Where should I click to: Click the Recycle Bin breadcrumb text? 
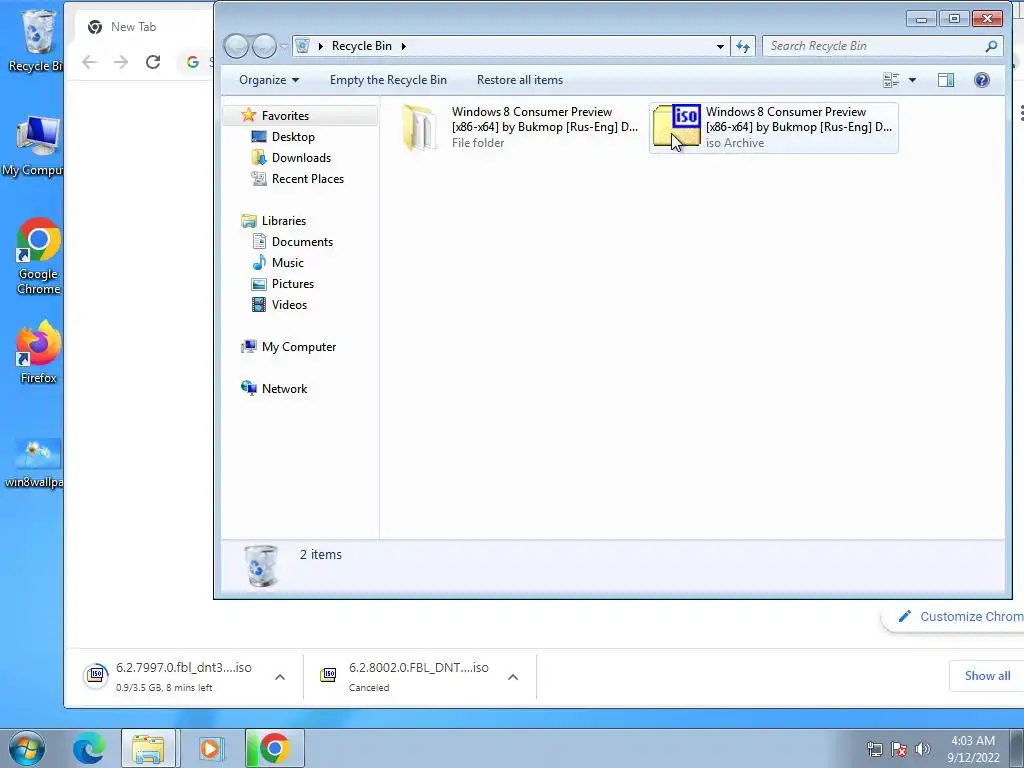(x=362, y=46)
